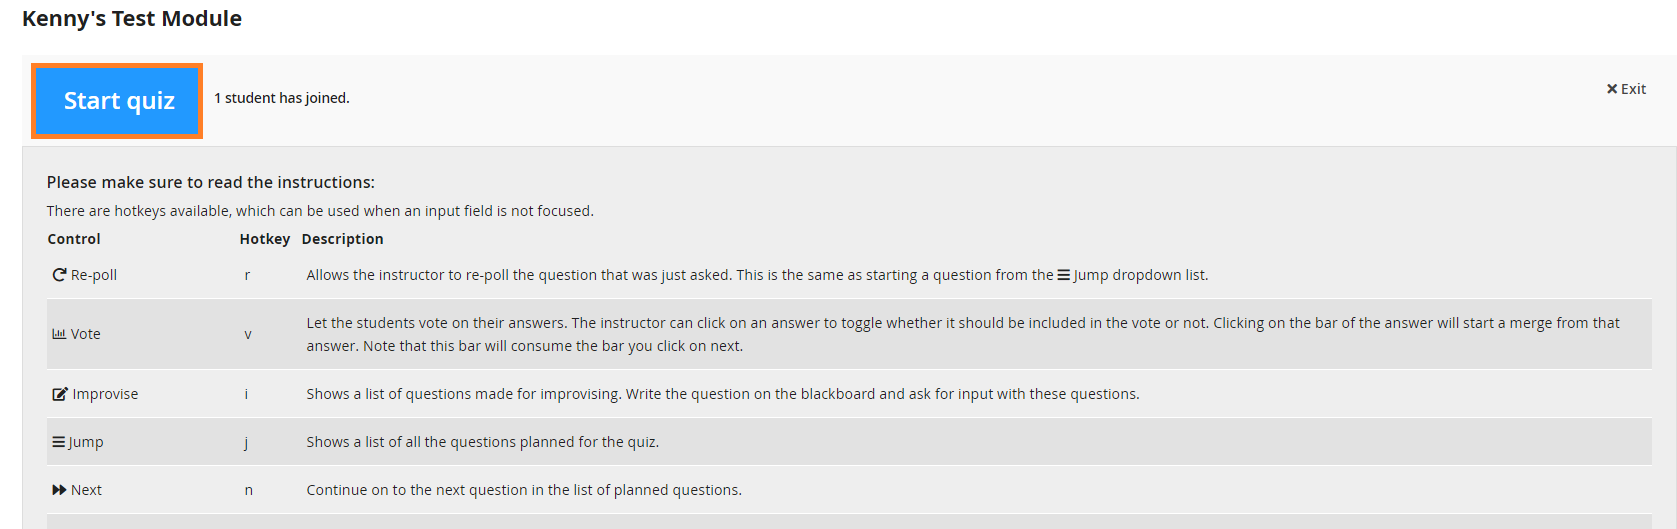The height and width of the screenshot is (529, 1677).
Task: Click the Re-poll circular arrow icon
Action: 59,275
